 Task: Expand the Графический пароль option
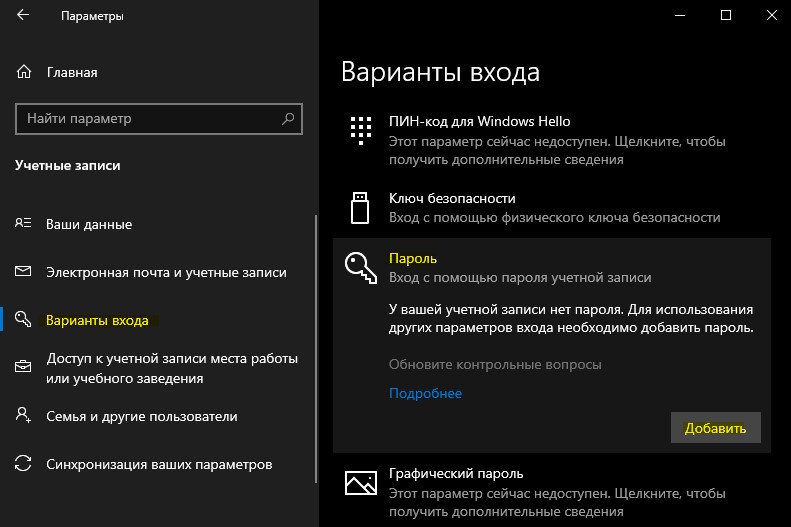coord(552,492)
